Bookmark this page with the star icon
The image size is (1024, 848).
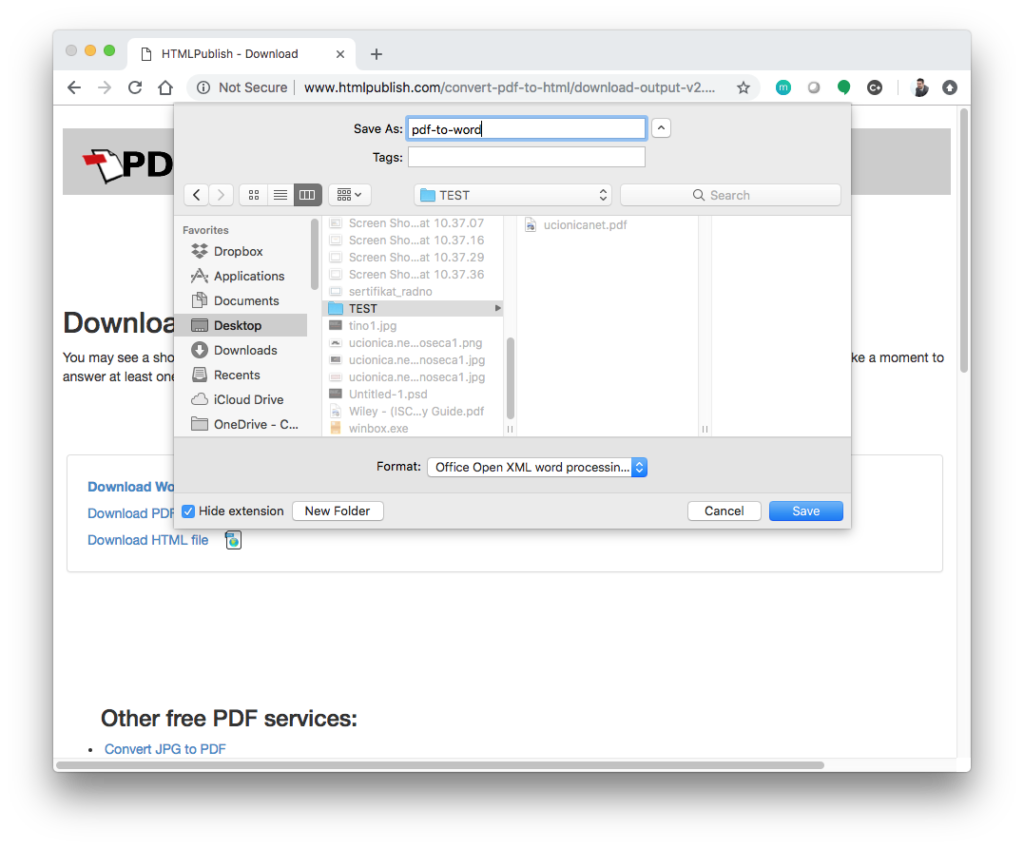coord(743,88)
